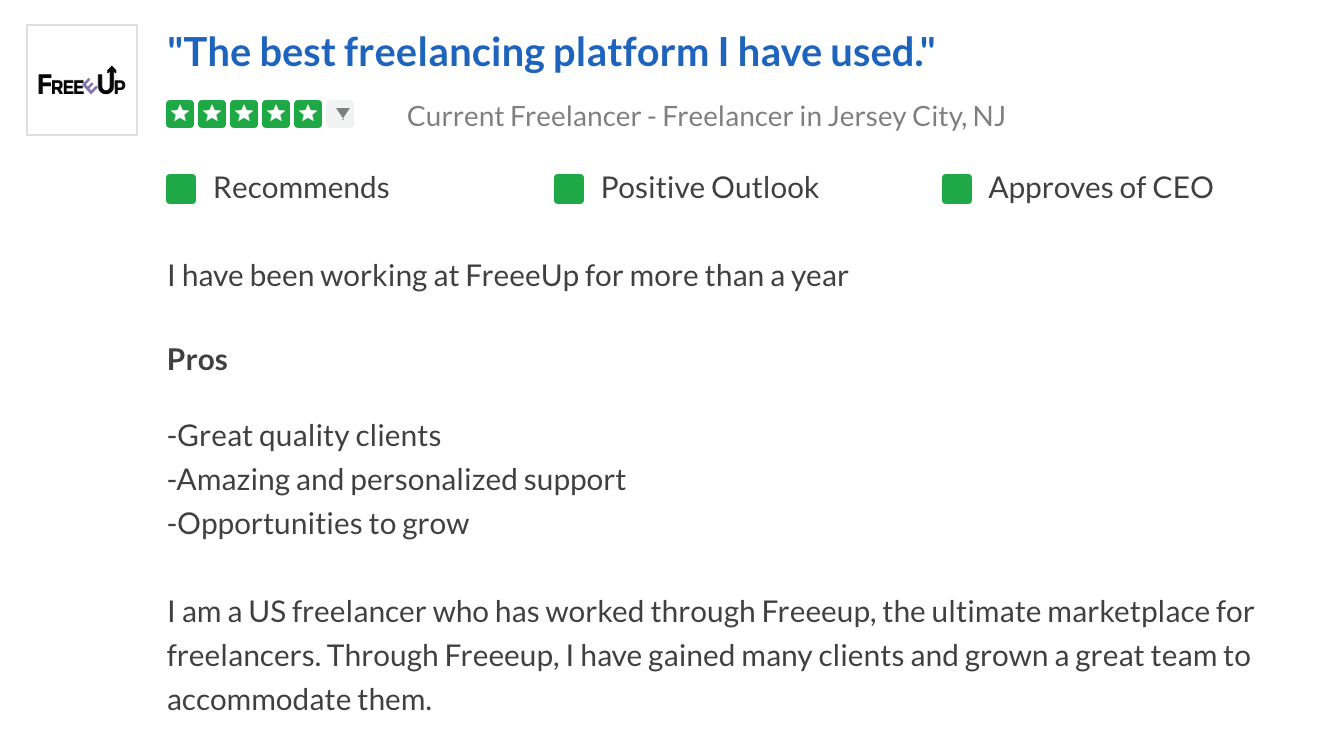
Task: Click the "-Great quality clients" line
Action: coord(304,436)
